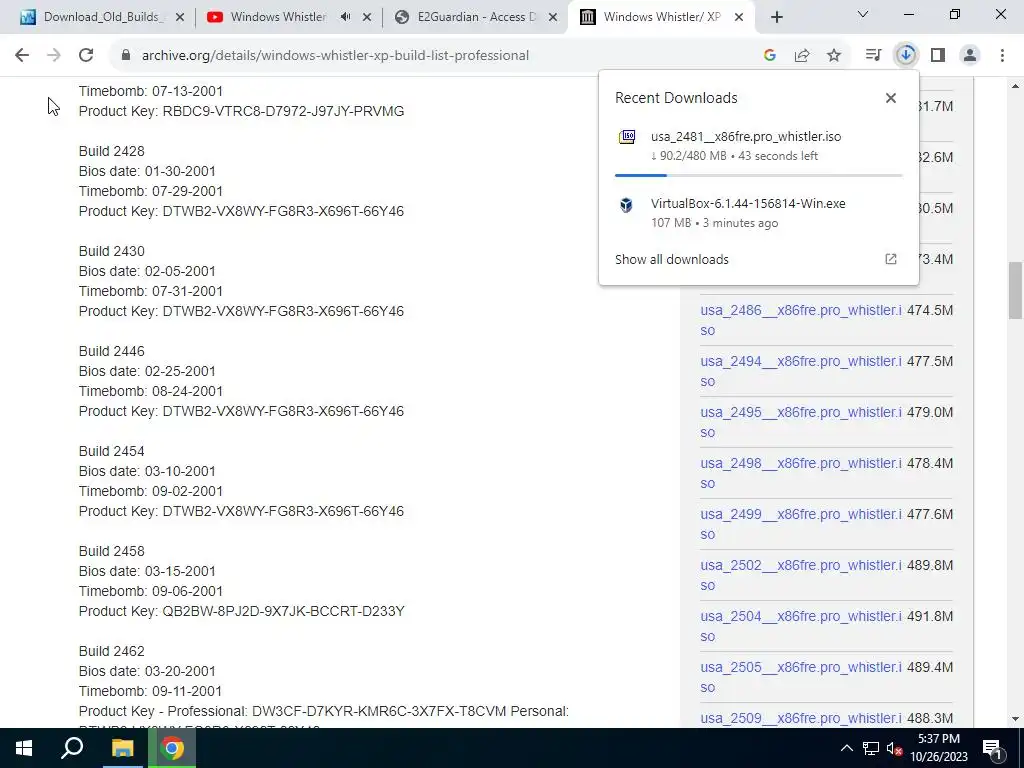Reload the archive.org page
This screenshot has height=768, width=1024.
point(86,56)
